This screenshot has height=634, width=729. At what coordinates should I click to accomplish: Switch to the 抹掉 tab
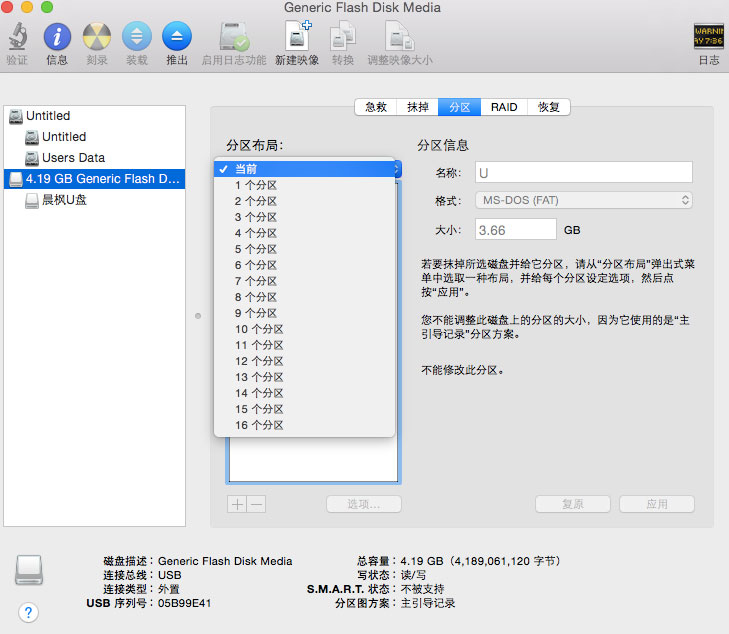418,107
